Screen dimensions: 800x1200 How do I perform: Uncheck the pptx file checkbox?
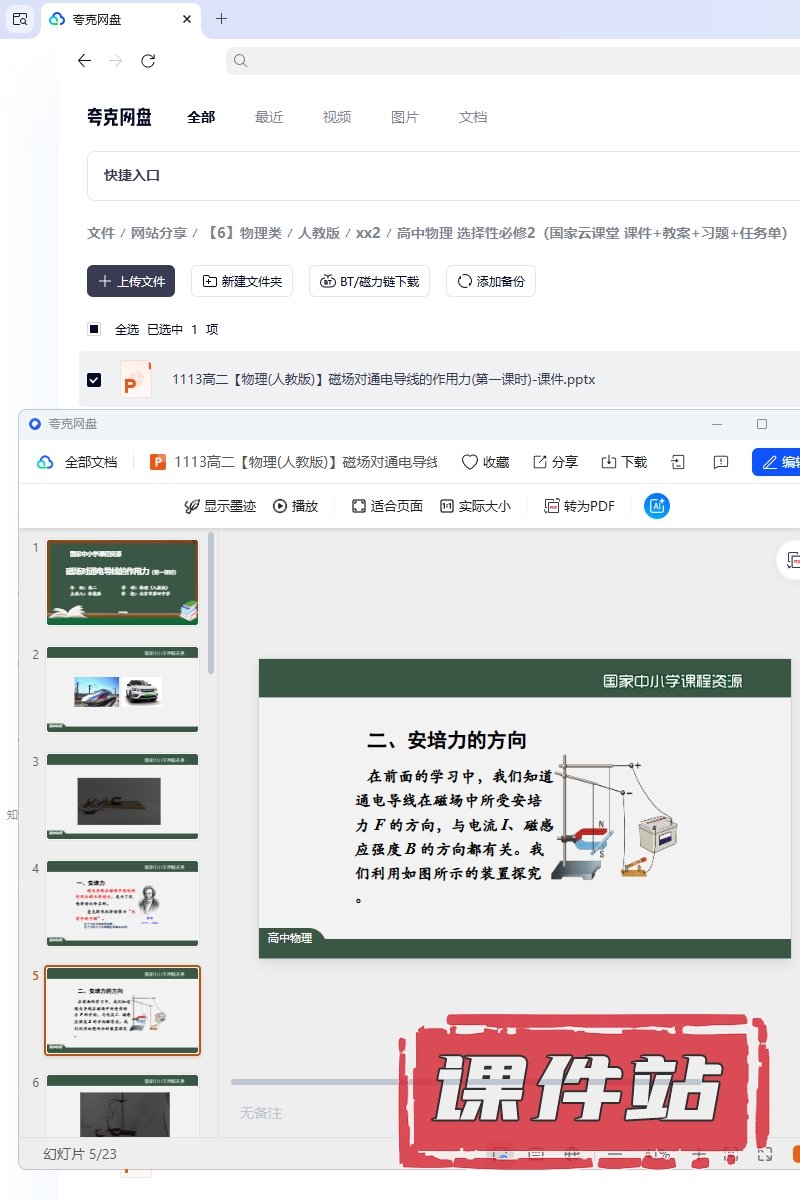tap(94, 379)
